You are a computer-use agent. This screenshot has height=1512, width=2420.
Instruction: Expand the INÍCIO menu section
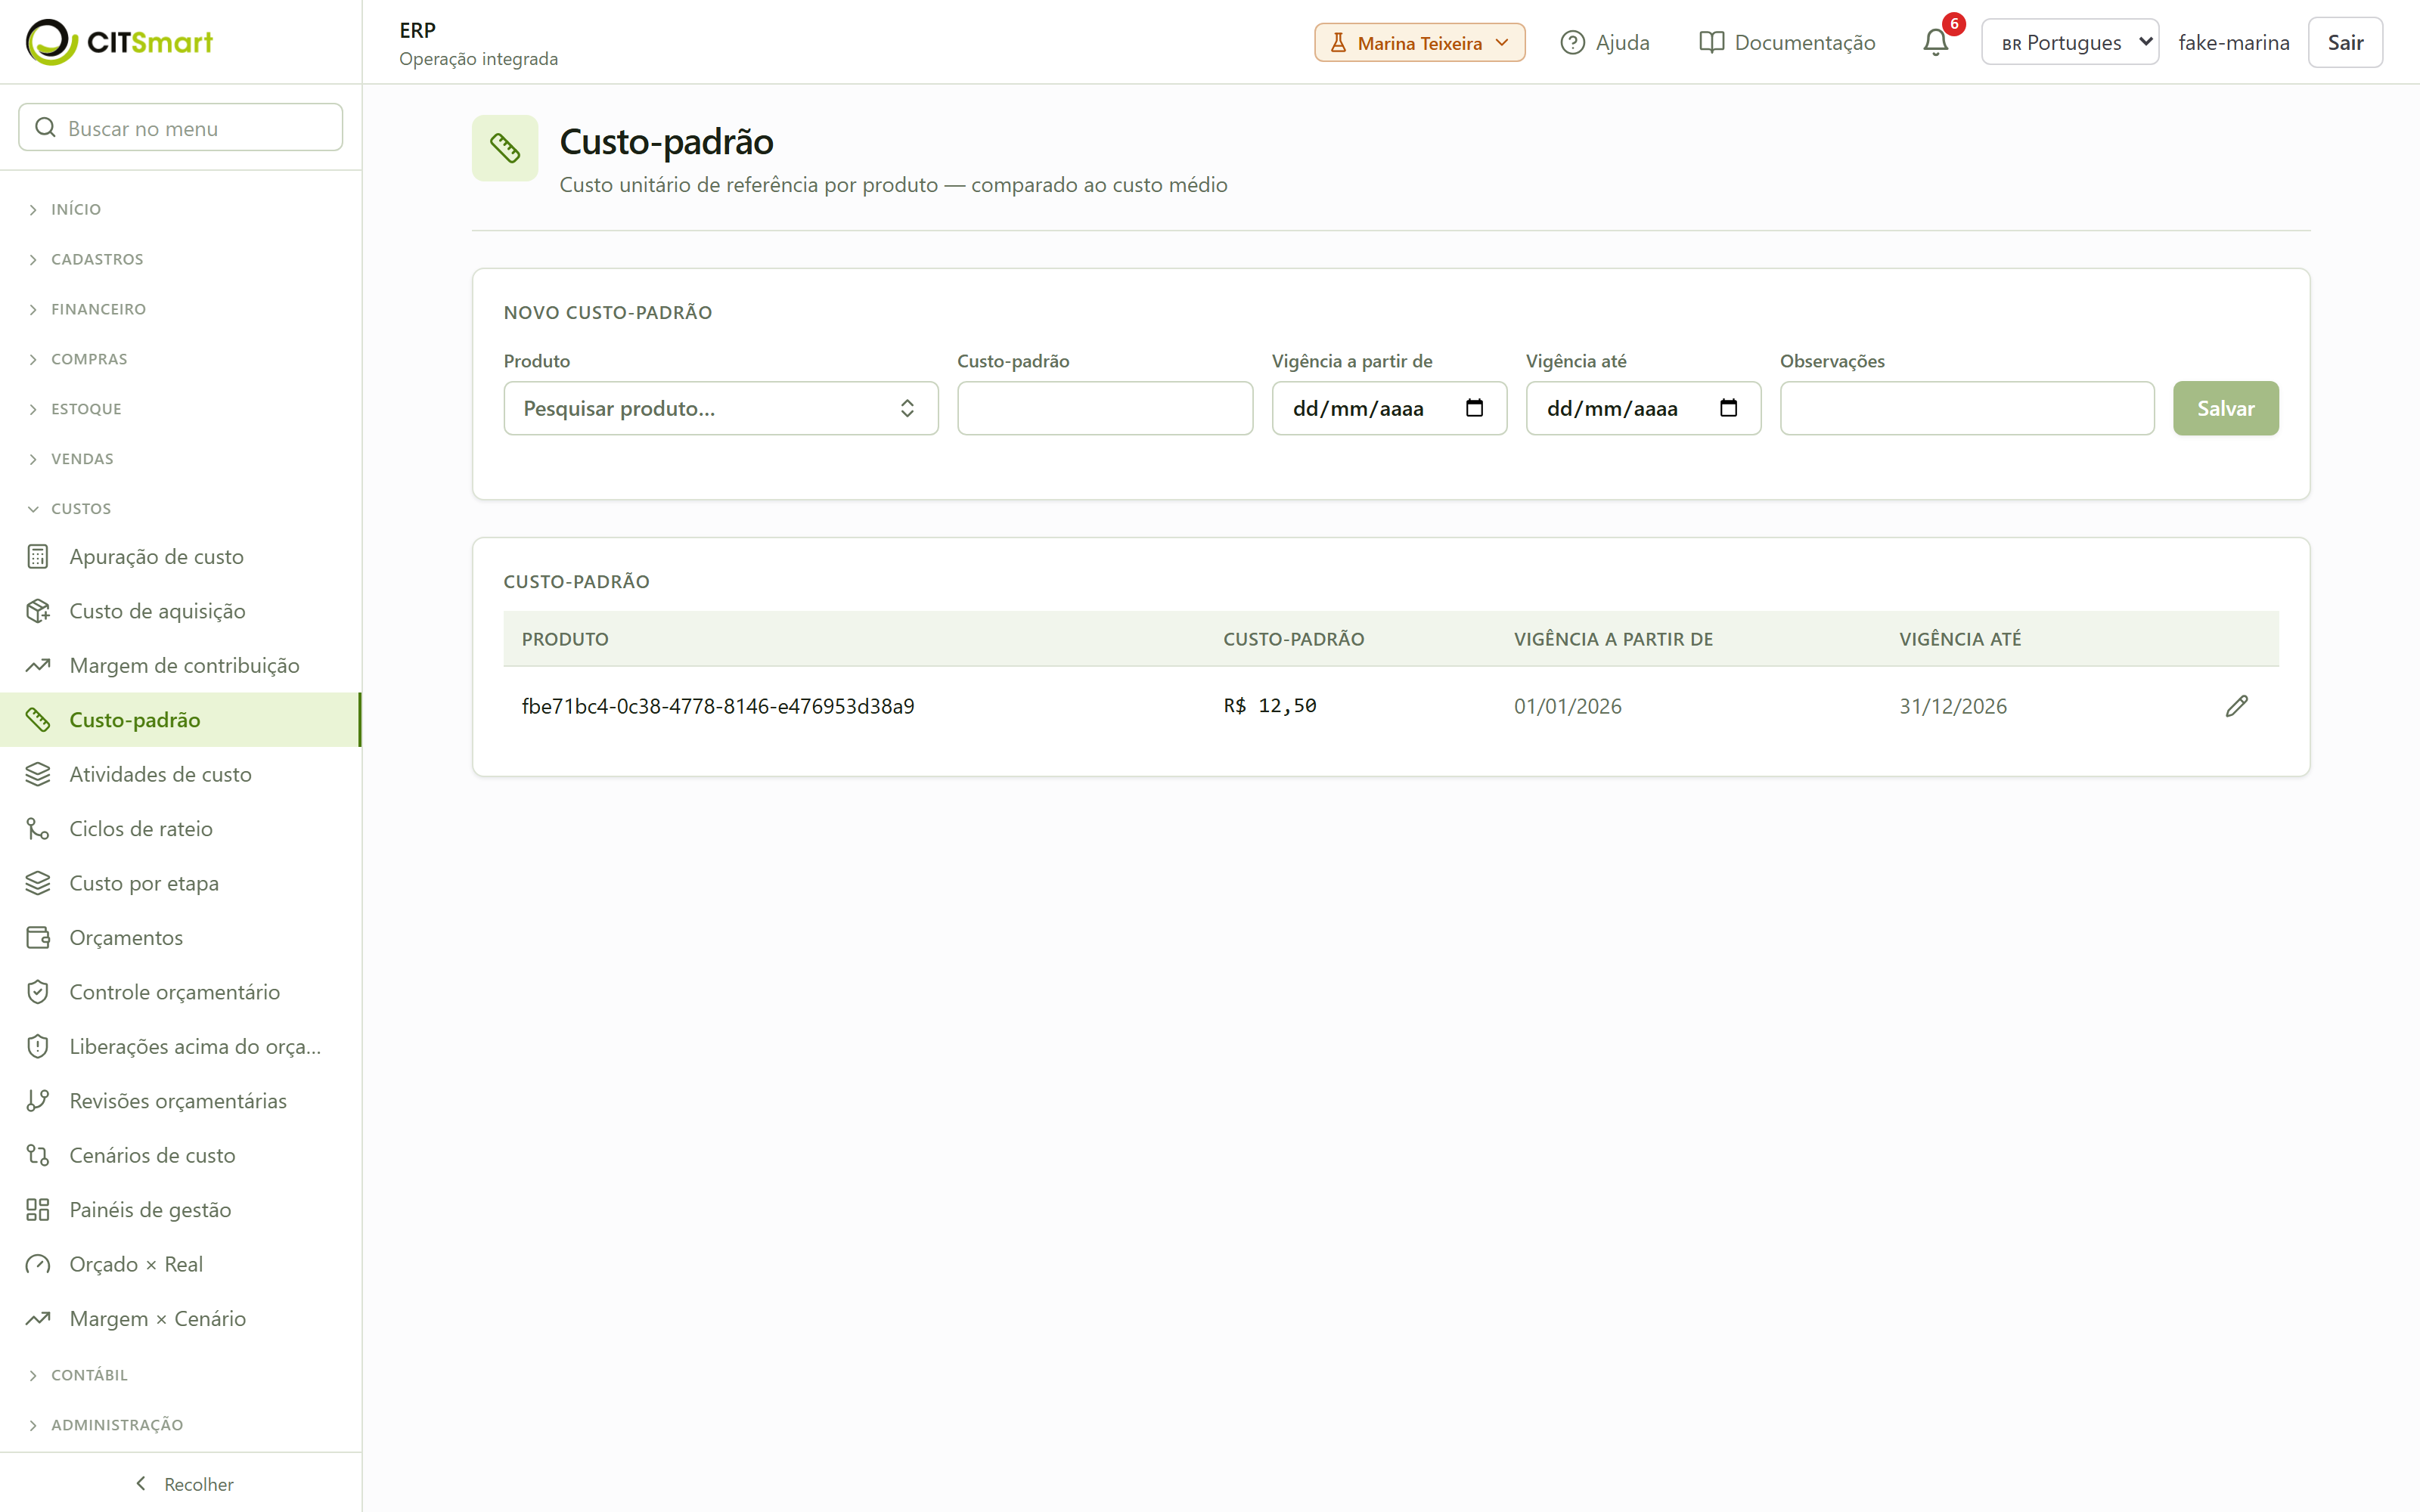(x=76, y=209)
